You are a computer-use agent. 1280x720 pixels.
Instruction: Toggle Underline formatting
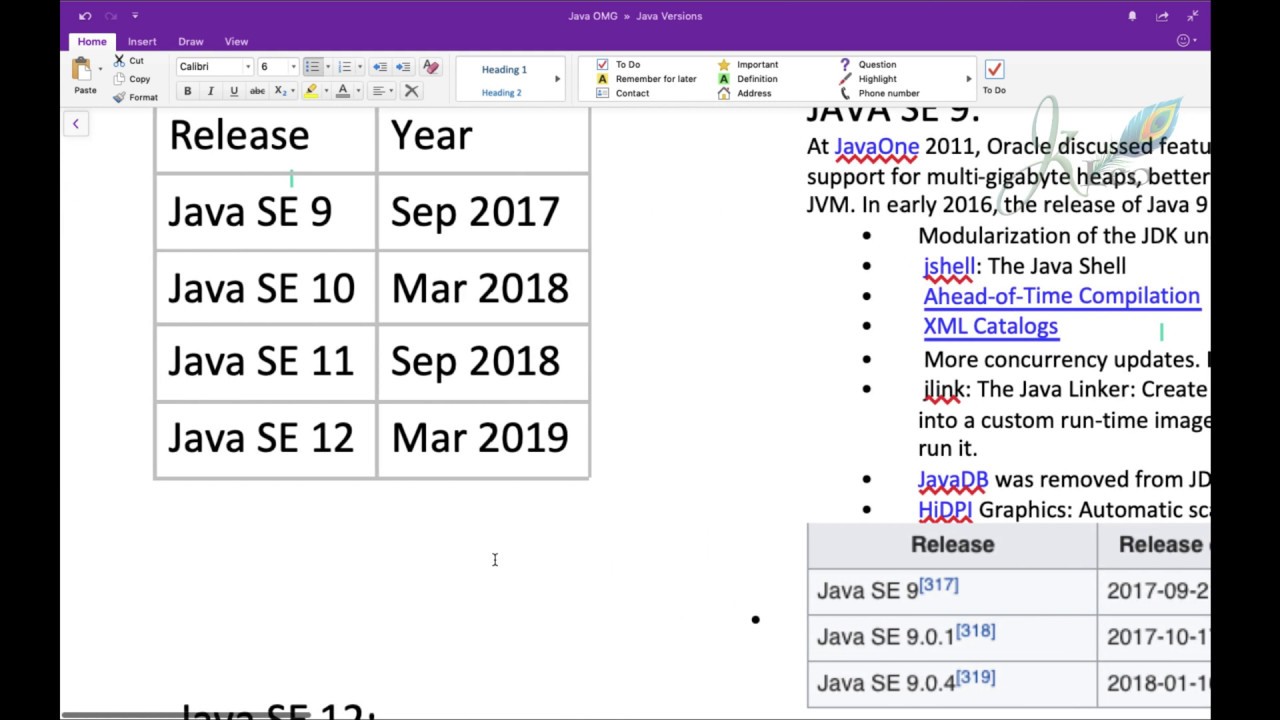click(x=234, y=91)
